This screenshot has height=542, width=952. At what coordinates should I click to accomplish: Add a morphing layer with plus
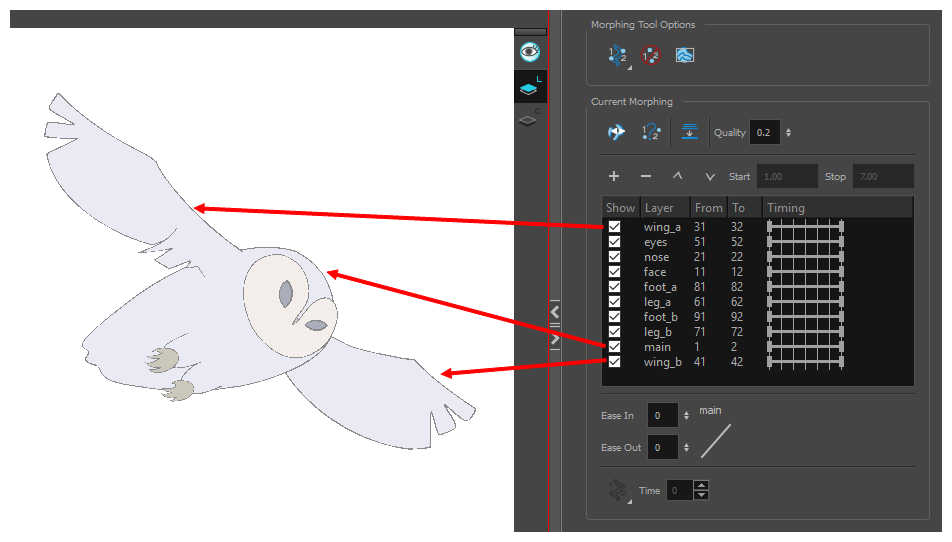pyautogui.click(x=614, y=176)
